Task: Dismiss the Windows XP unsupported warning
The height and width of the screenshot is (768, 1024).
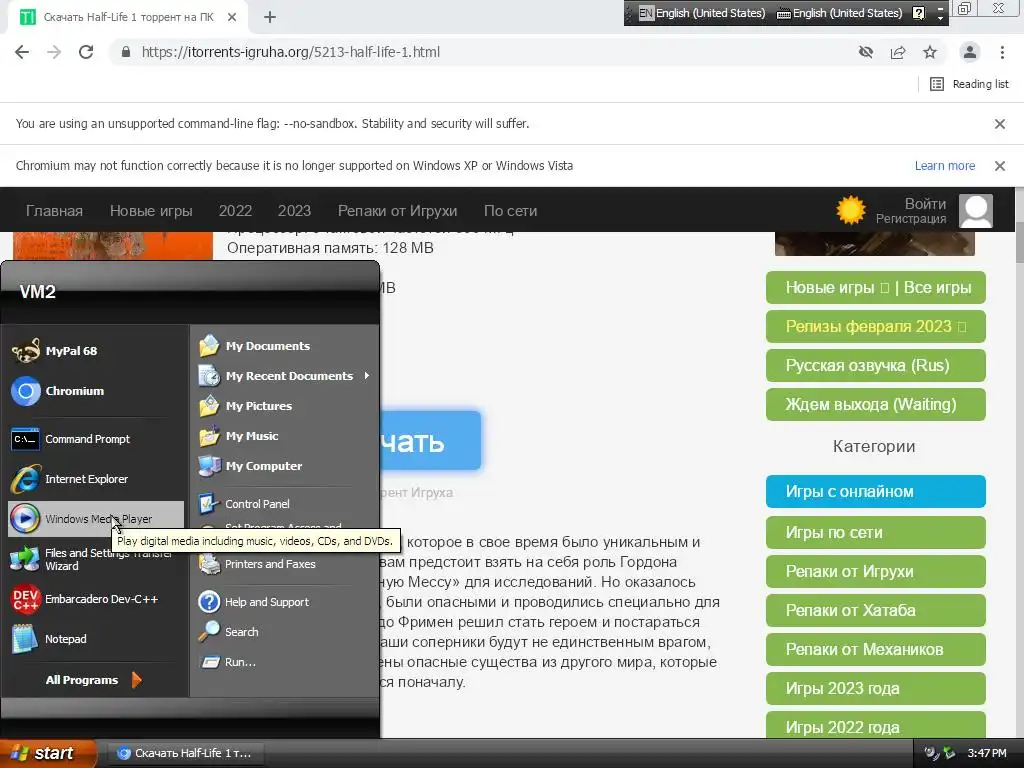Action: point(999,165)
